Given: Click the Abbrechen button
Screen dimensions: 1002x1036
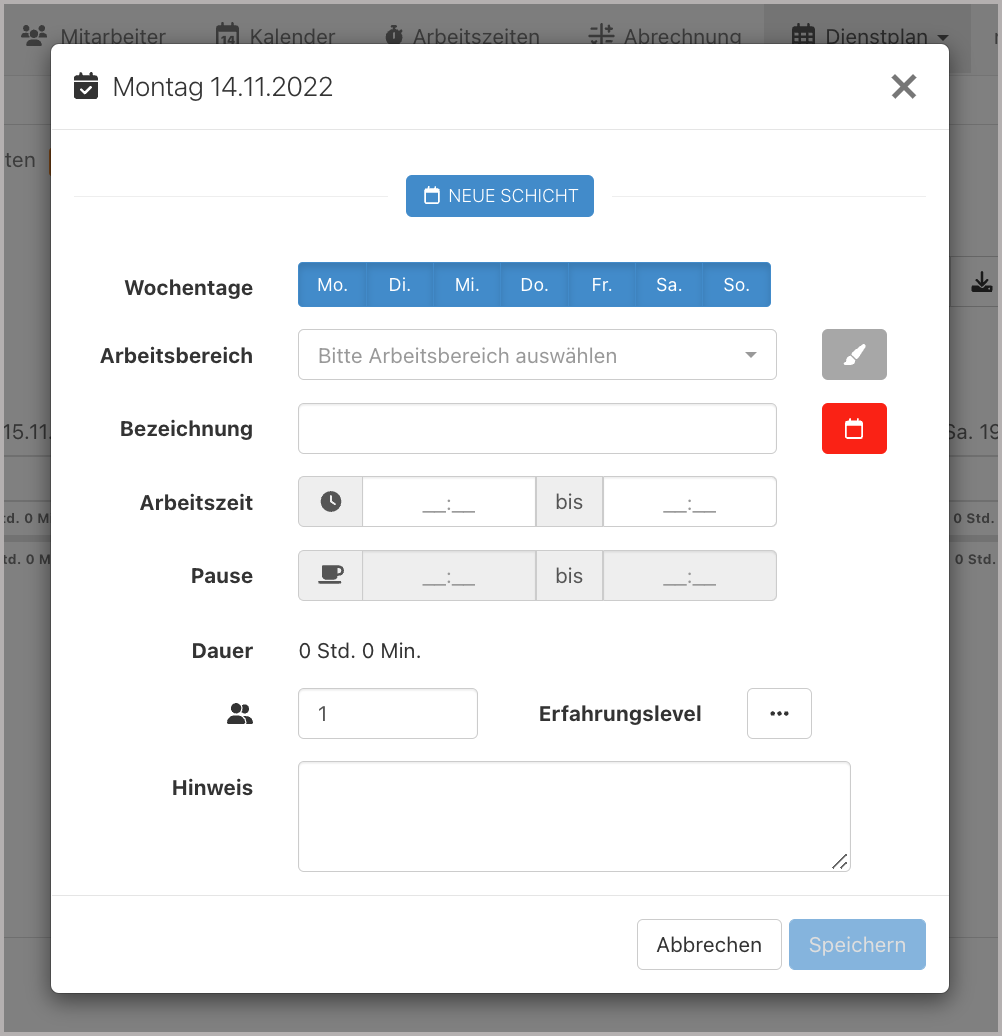Looking at the screenshot, I should coord(709,945).
